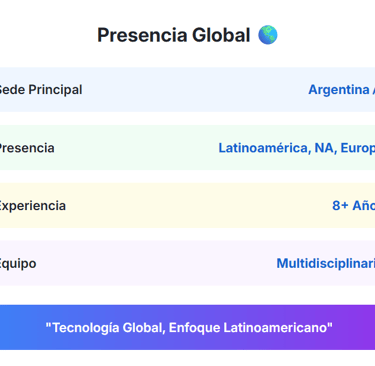
Task: Click the empty middle of the blue Sede Principal row
Action: pyautogui.click(x=195, y=89)
